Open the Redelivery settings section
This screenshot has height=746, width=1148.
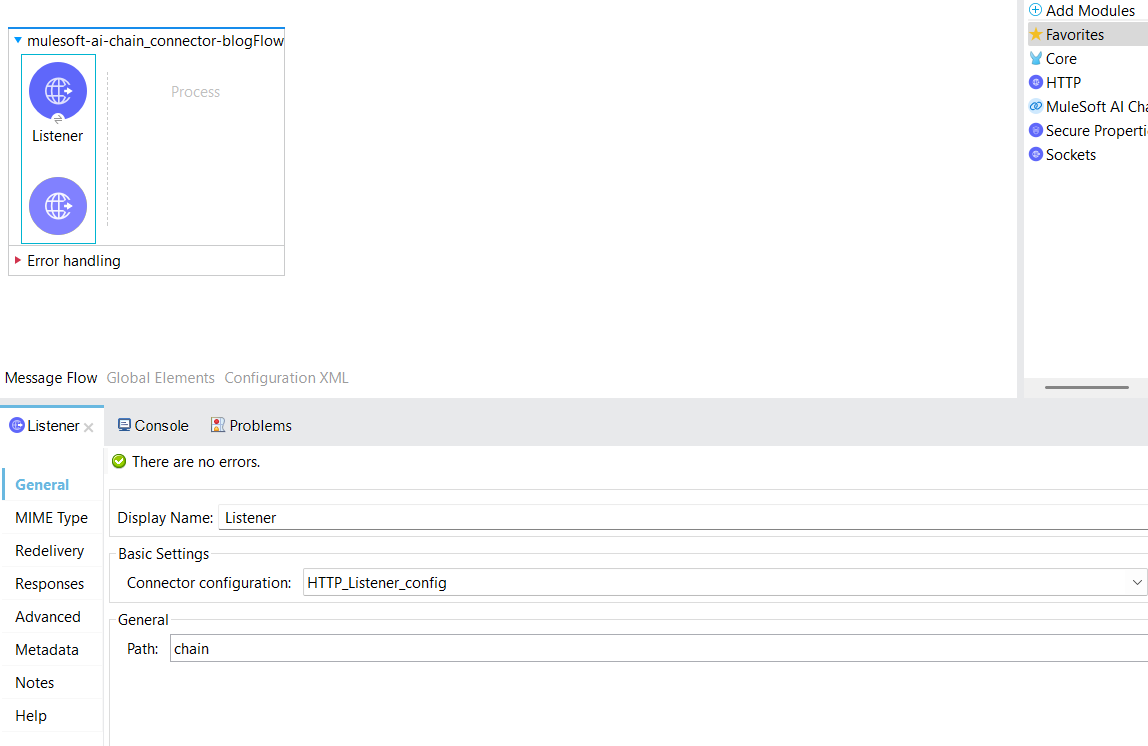50,551
